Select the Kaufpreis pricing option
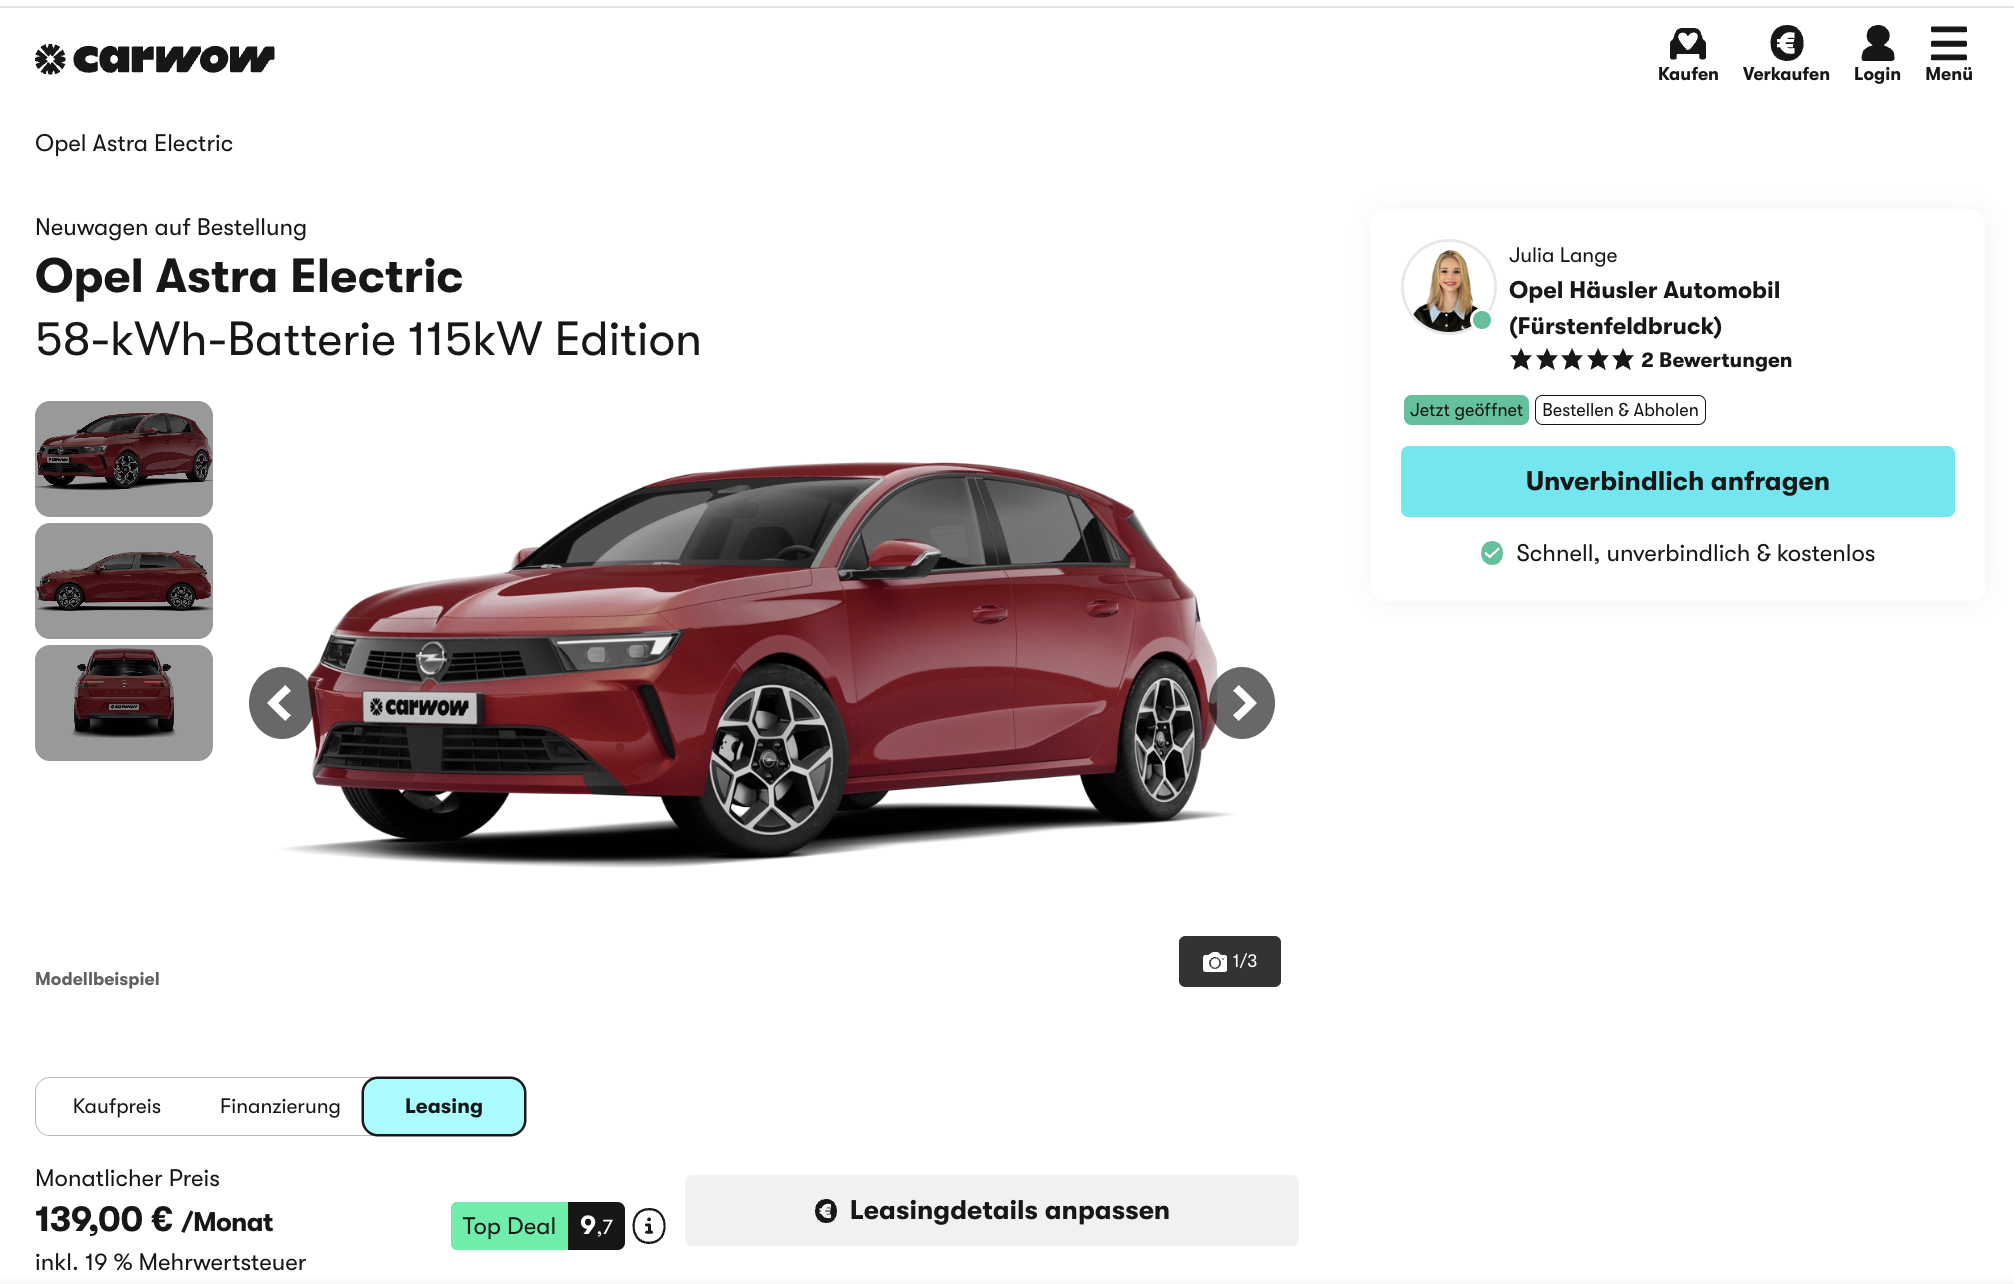 (x=117, y=1106)
